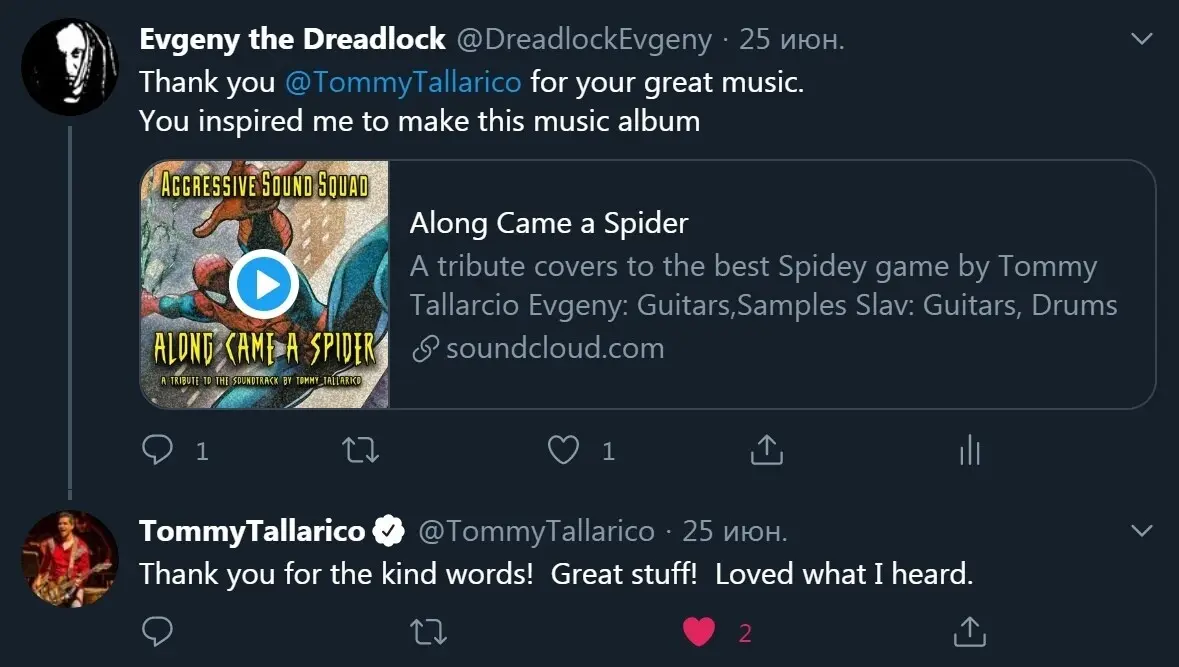Open the @TommyTallarico mention link
The height and width of the screenshot is (667, 1179).
tap(403, 81)
